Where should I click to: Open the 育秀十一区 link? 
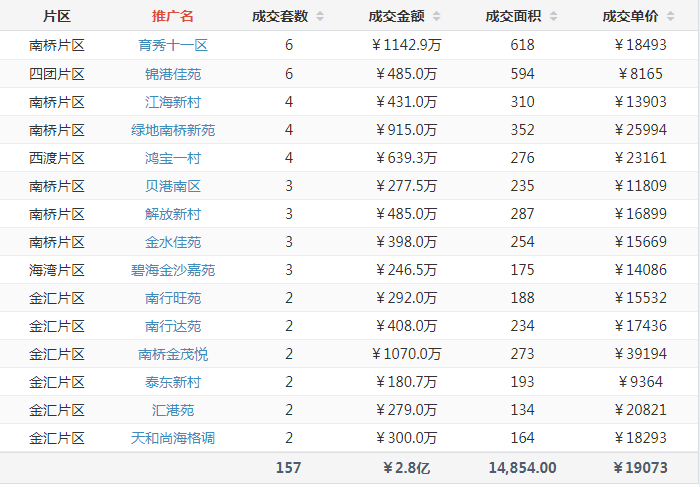pos(173,45)
